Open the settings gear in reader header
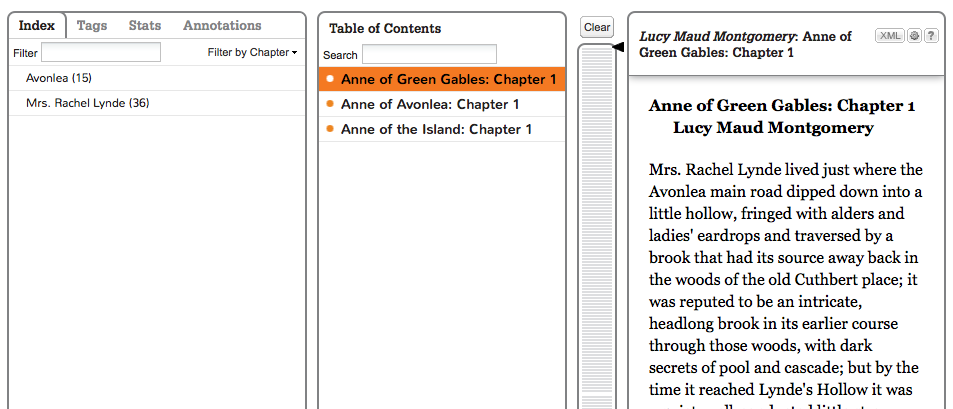This screenshot has width=953, height=409. coord(914,36)
